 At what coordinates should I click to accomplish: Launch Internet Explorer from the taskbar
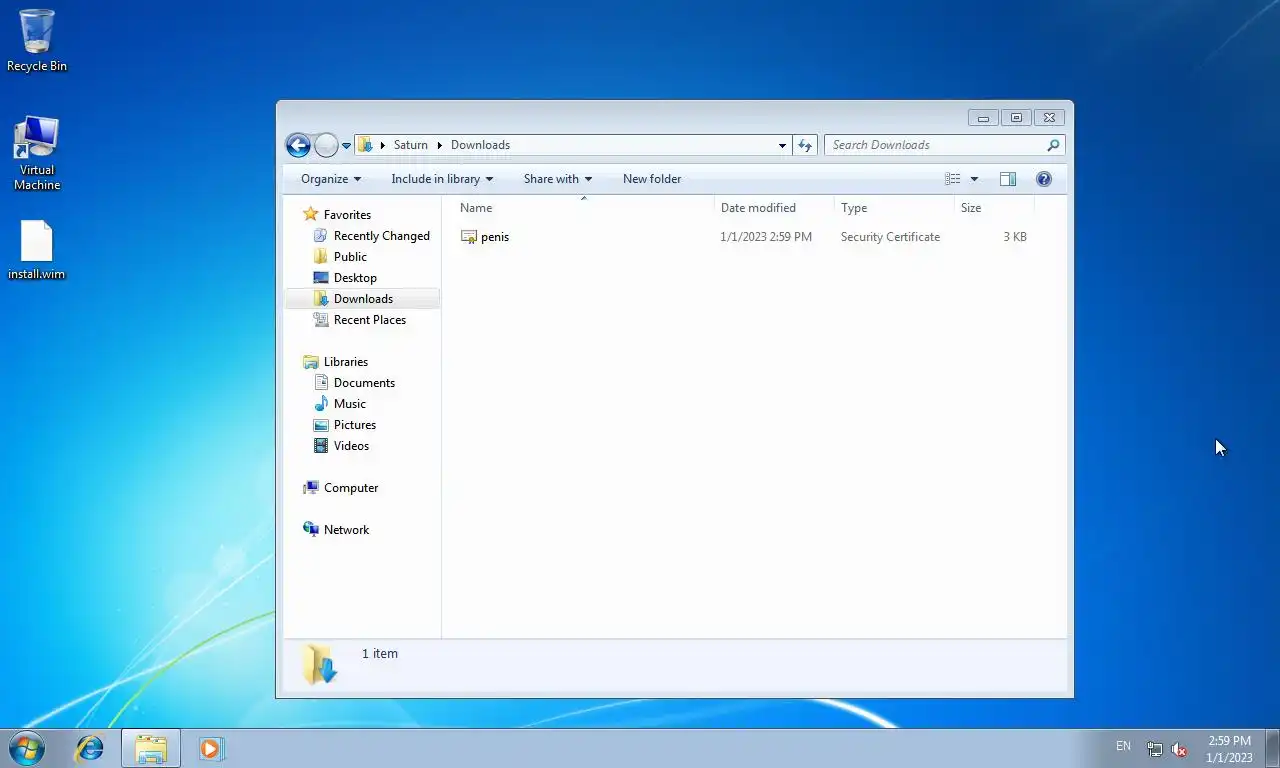tap(90, 748)
